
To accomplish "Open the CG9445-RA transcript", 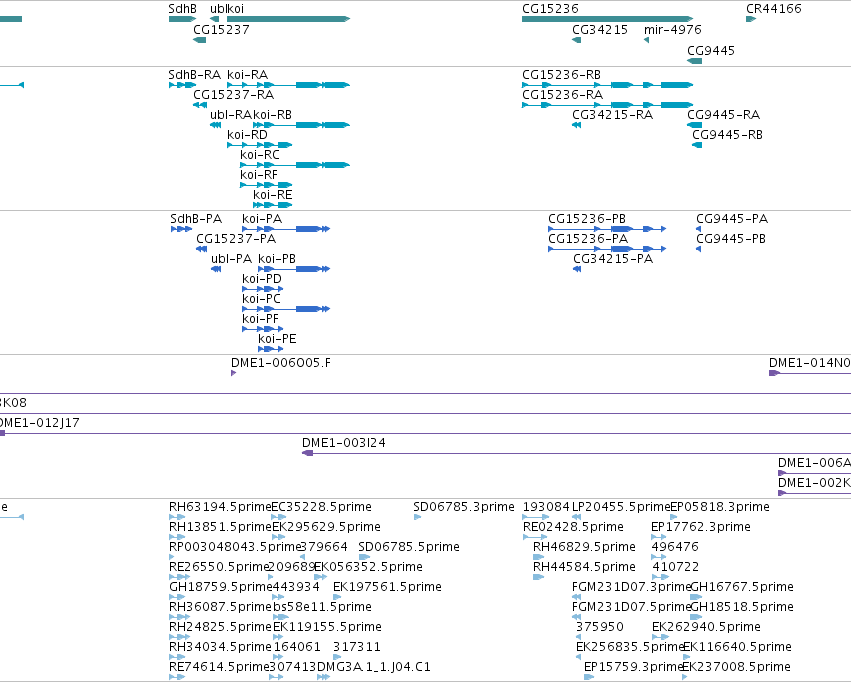I will coord(695,125).
